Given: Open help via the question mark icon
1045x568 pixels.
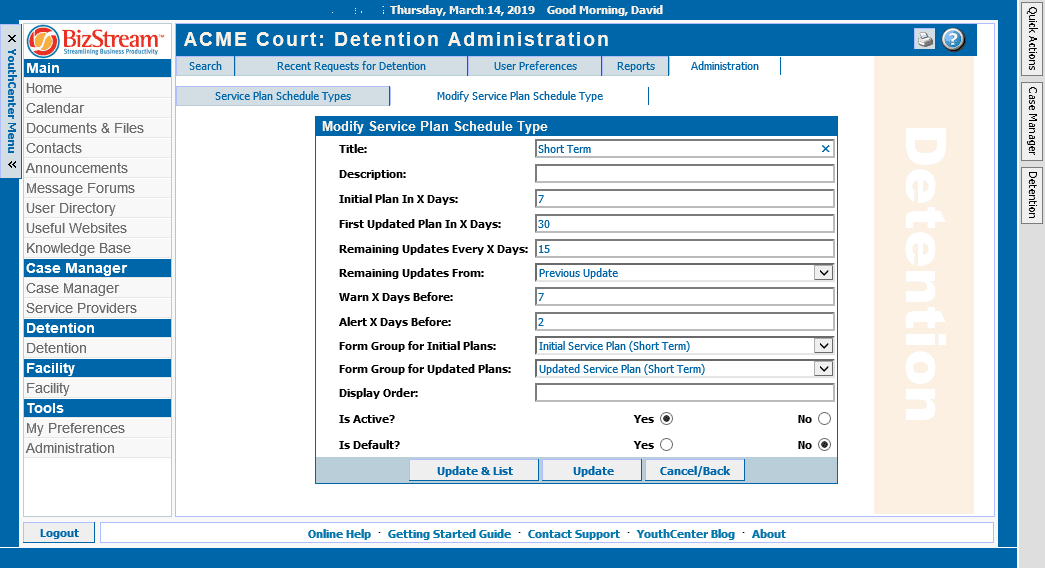Looking at the screenshot, I should tap(953, 39).
